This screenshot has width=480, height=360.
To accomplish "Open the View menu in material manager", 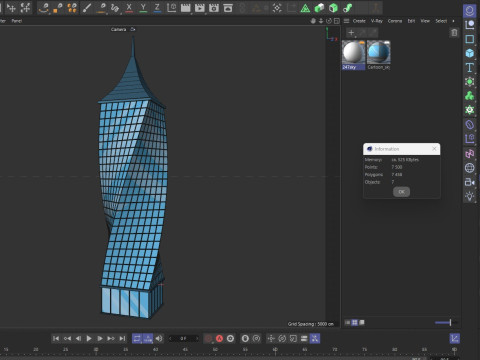I will click(x=425, y=21).
